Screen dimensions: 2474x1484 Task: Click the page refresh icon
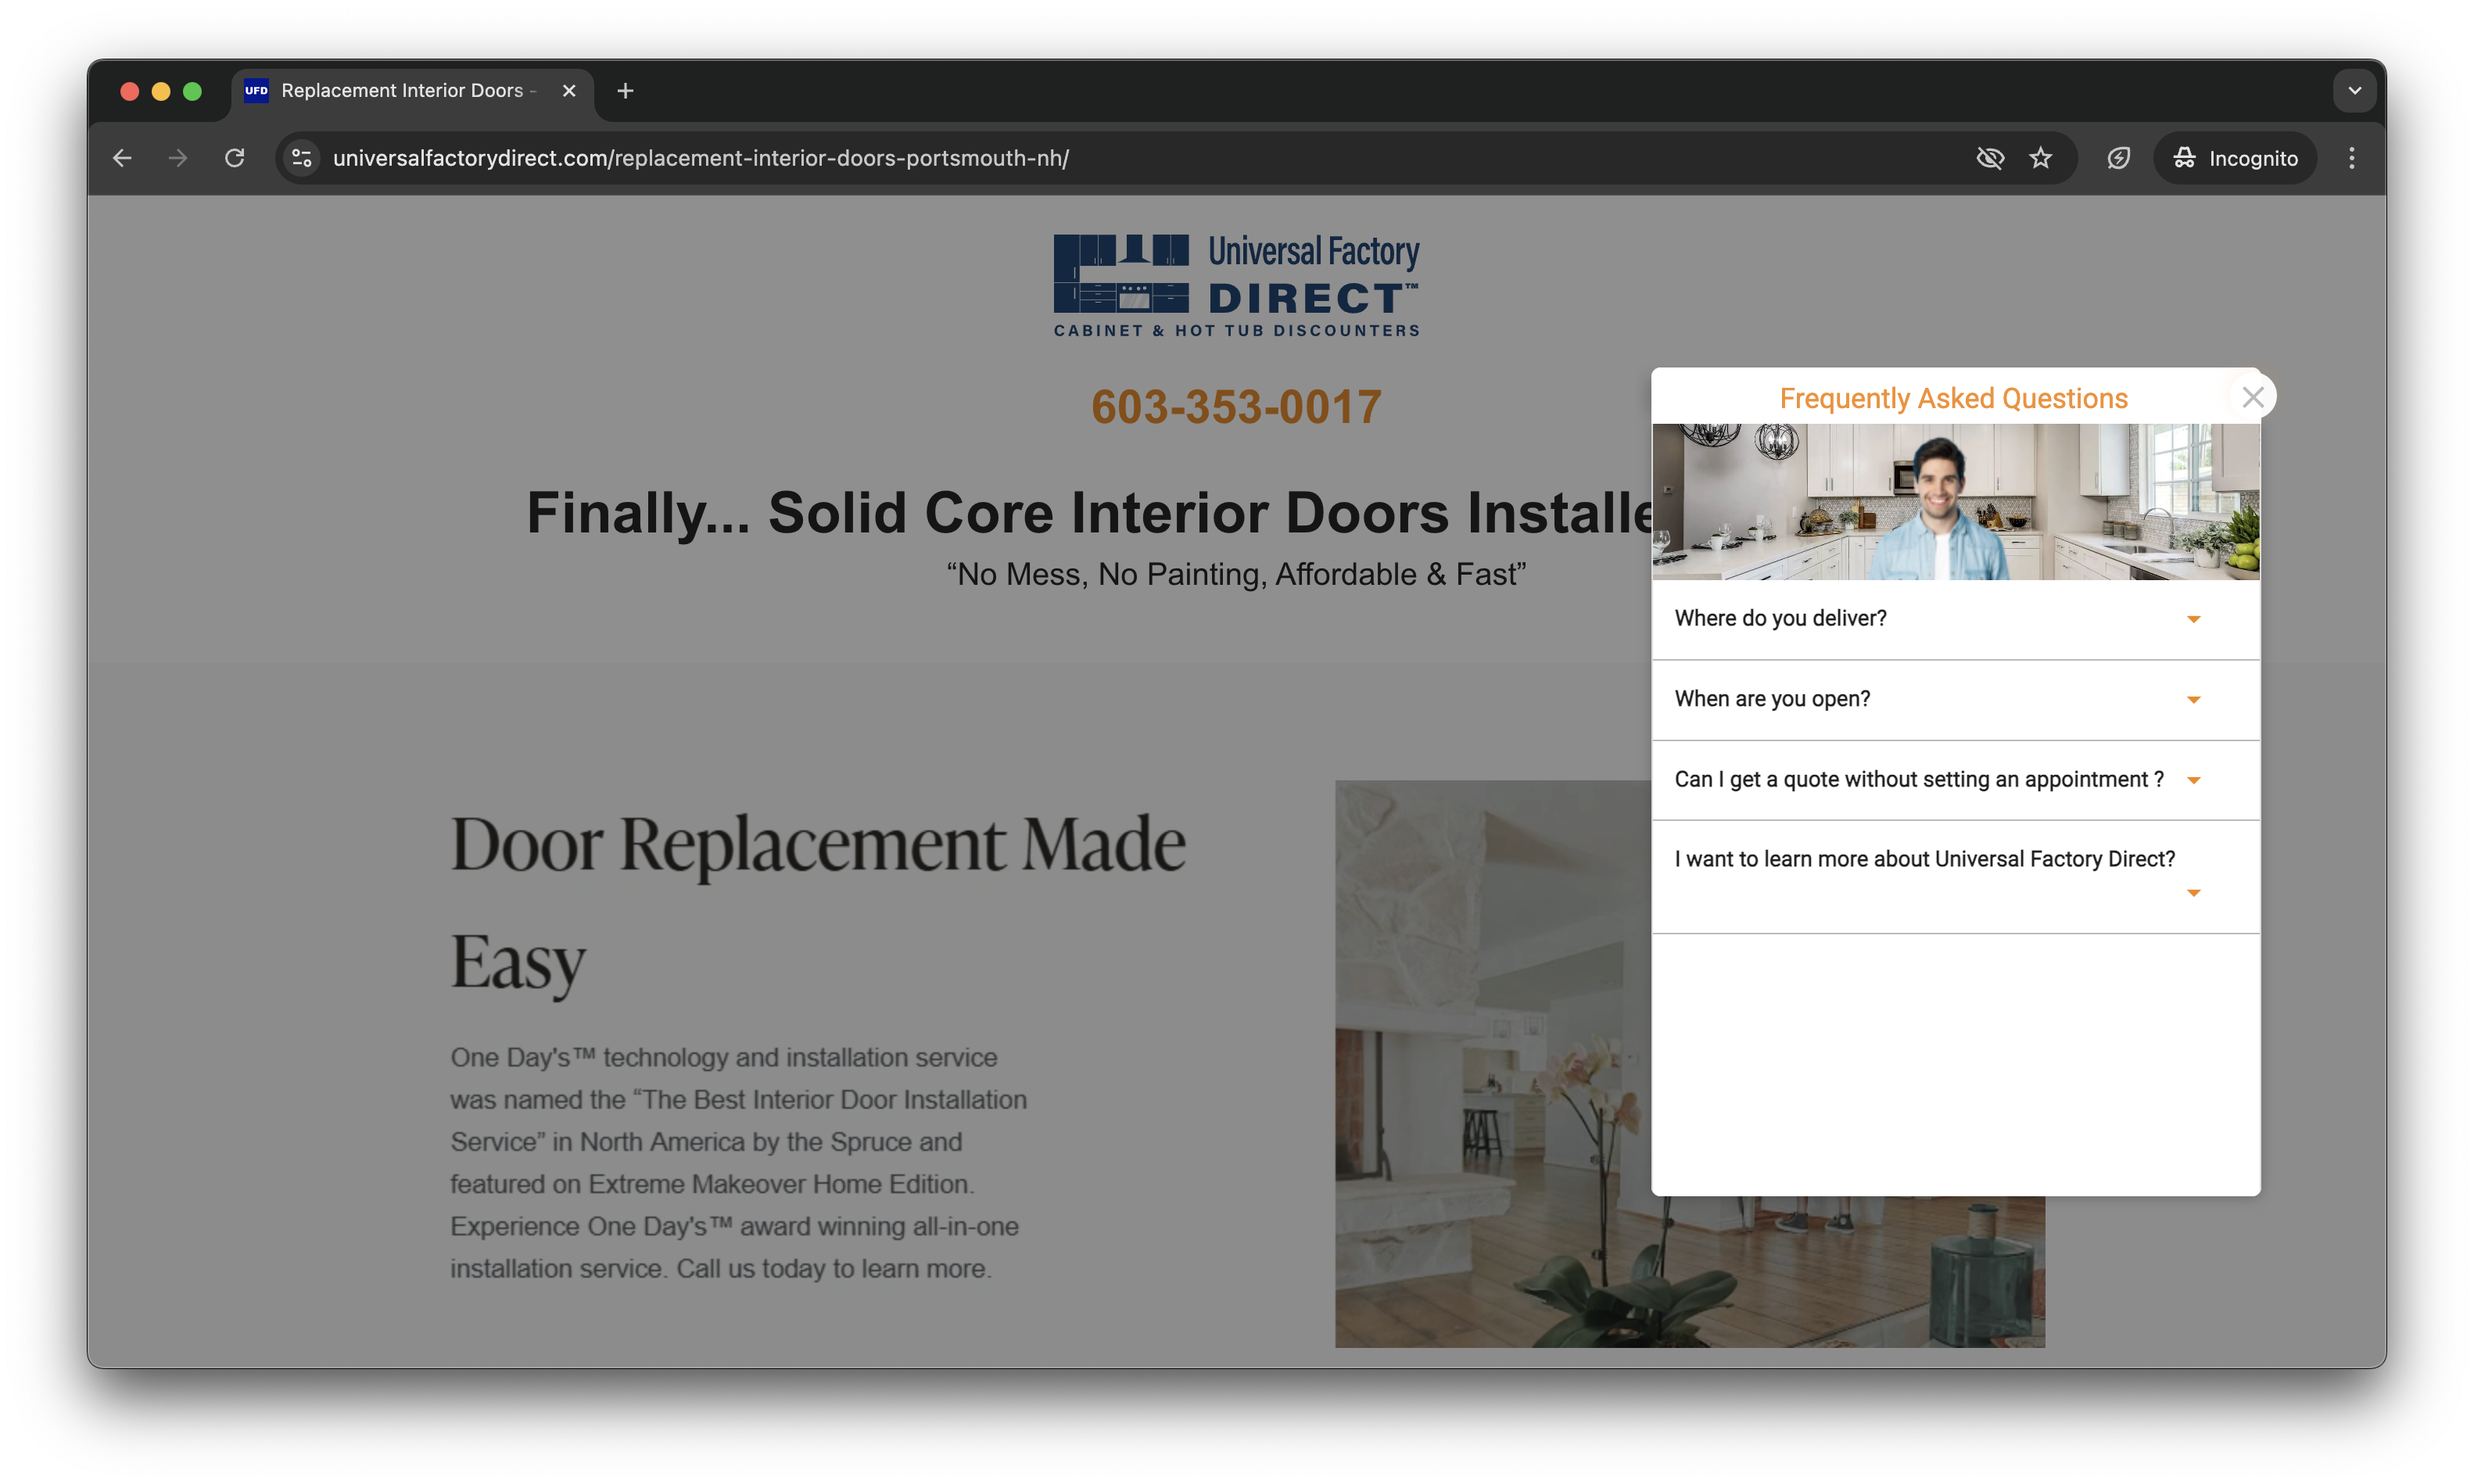point(237,159)
